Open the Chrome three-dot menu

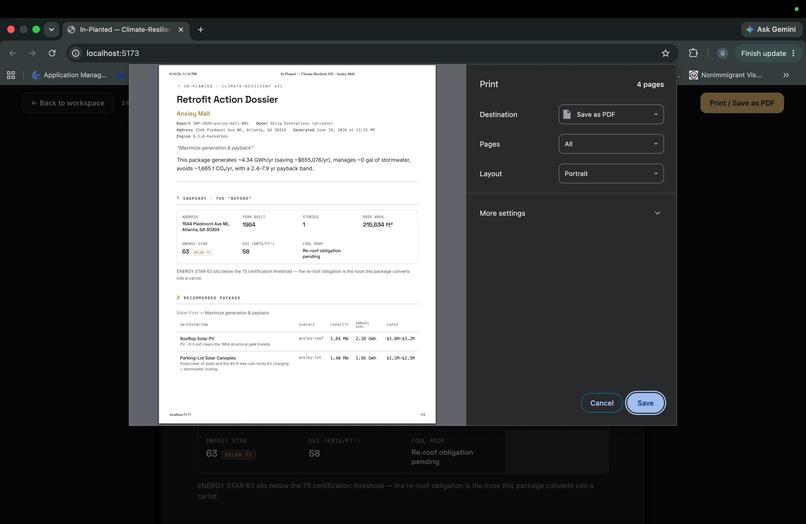coord(794,53)
